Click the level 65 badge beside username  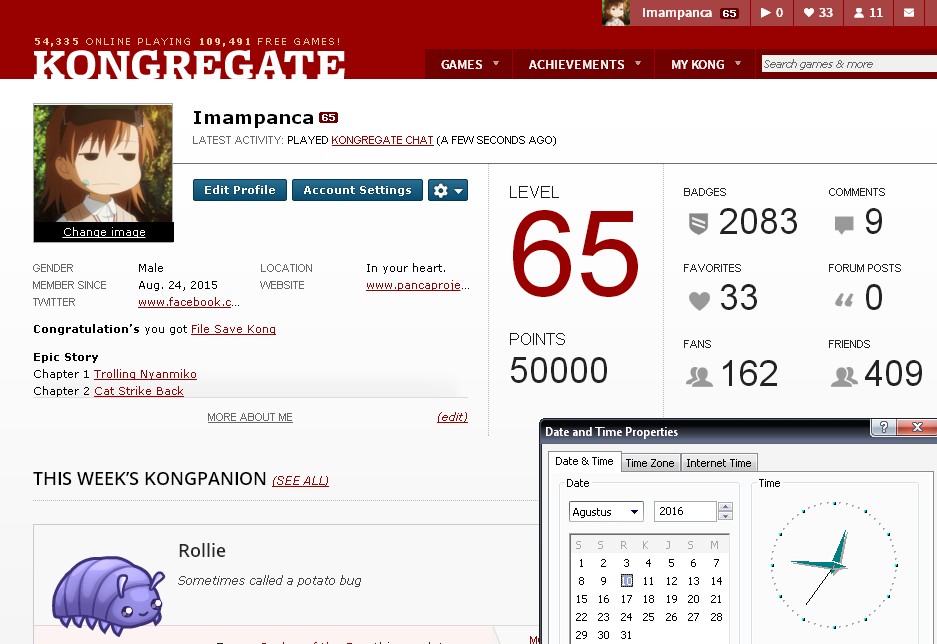pos(328,118)
